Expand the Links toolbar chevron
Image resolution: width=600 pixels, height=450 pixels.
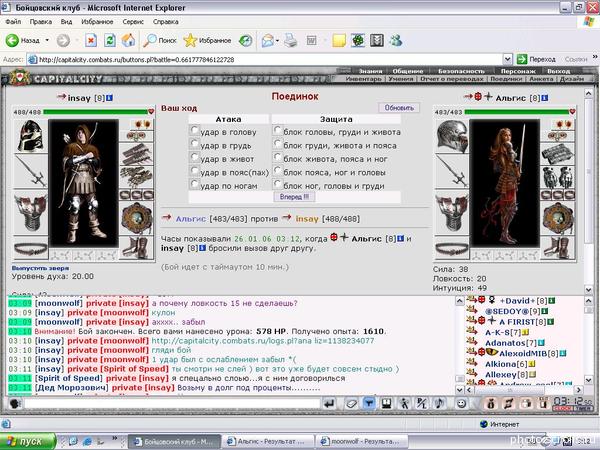pos(595,57)
